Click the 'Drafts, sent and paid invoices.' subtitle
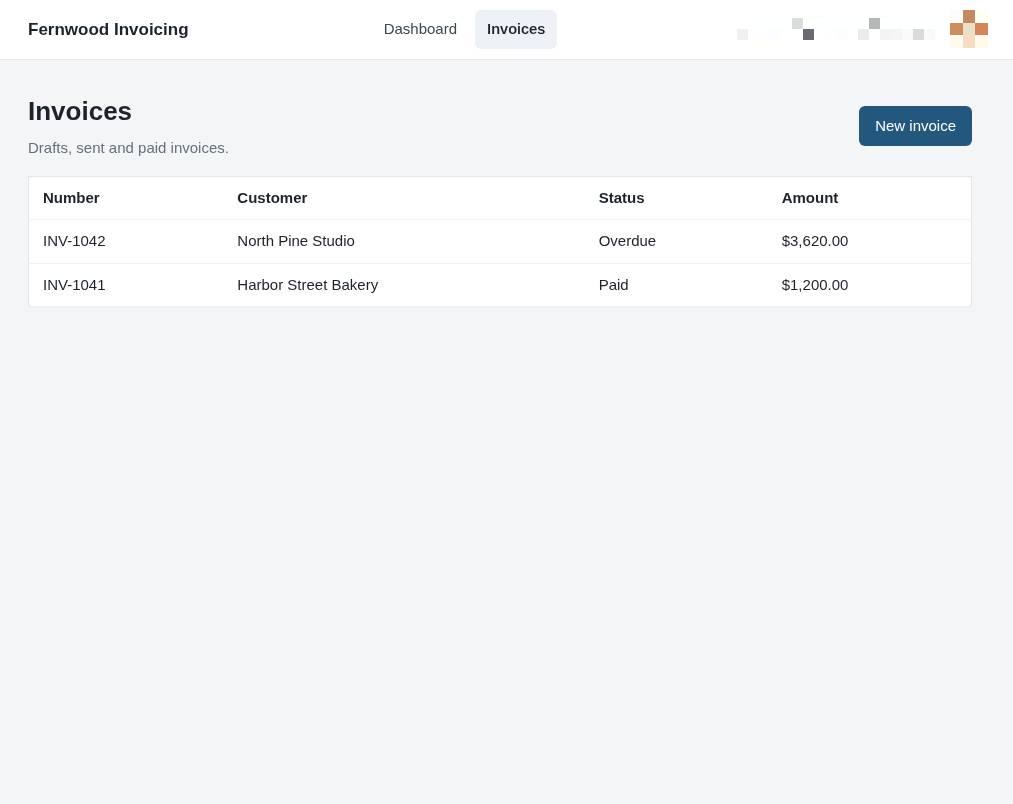The image size is (1013, 804). pos(128,148)
